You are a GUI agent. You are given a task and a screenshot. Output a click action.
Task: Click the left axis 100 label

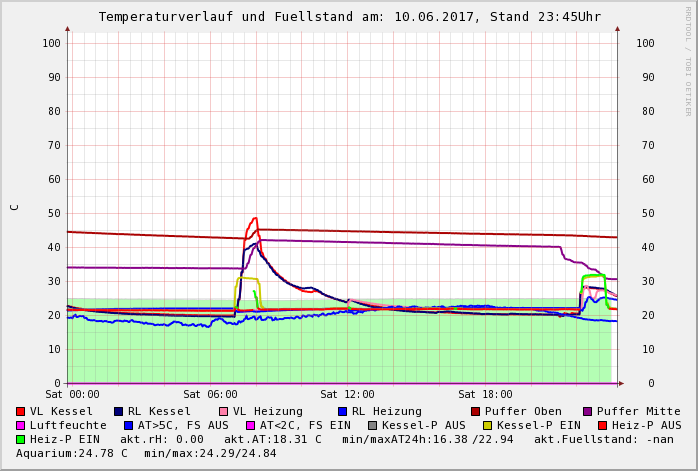[x=52, y=43]
